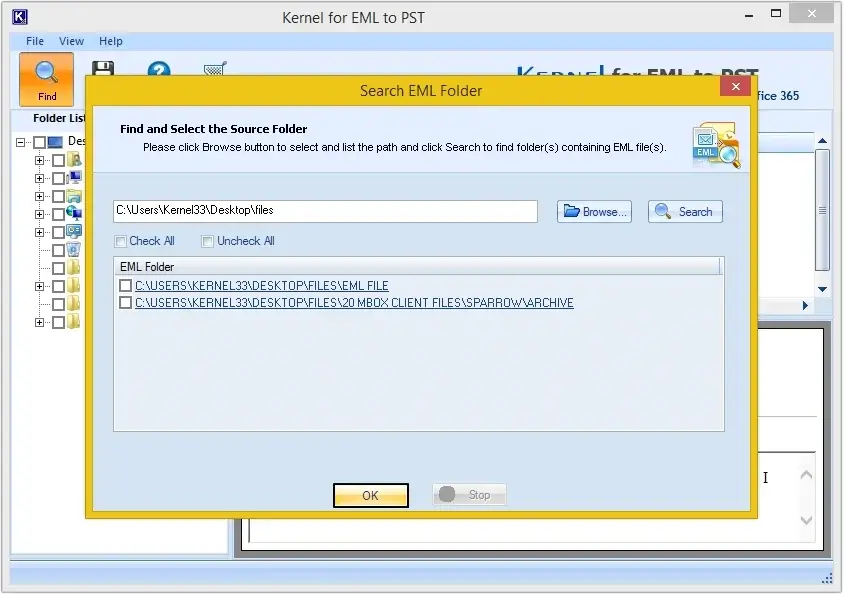This screenshot has height=595, width=844.
Task: Click the 'Find and Select the Source Folder' heading
Action: point(213,129)
